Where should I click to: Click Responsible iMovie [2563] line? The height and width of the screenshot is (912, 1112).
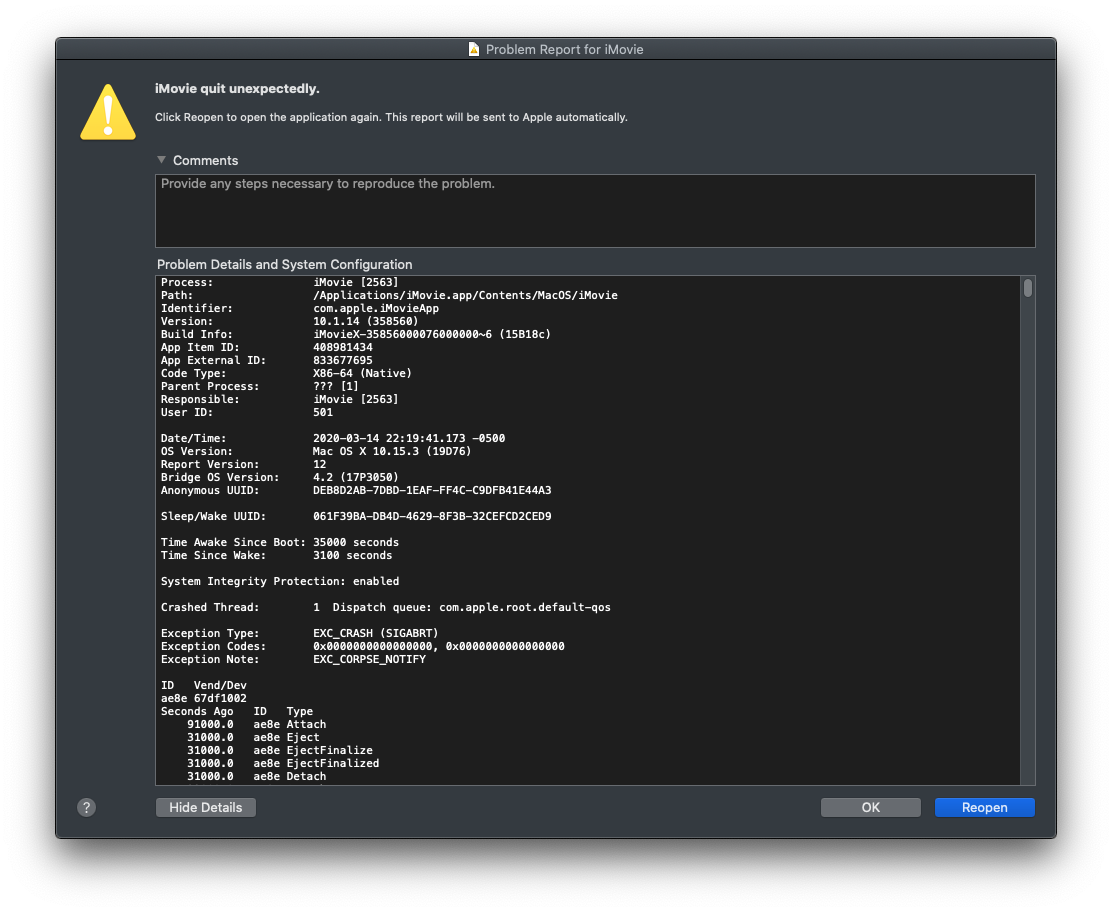279,399
